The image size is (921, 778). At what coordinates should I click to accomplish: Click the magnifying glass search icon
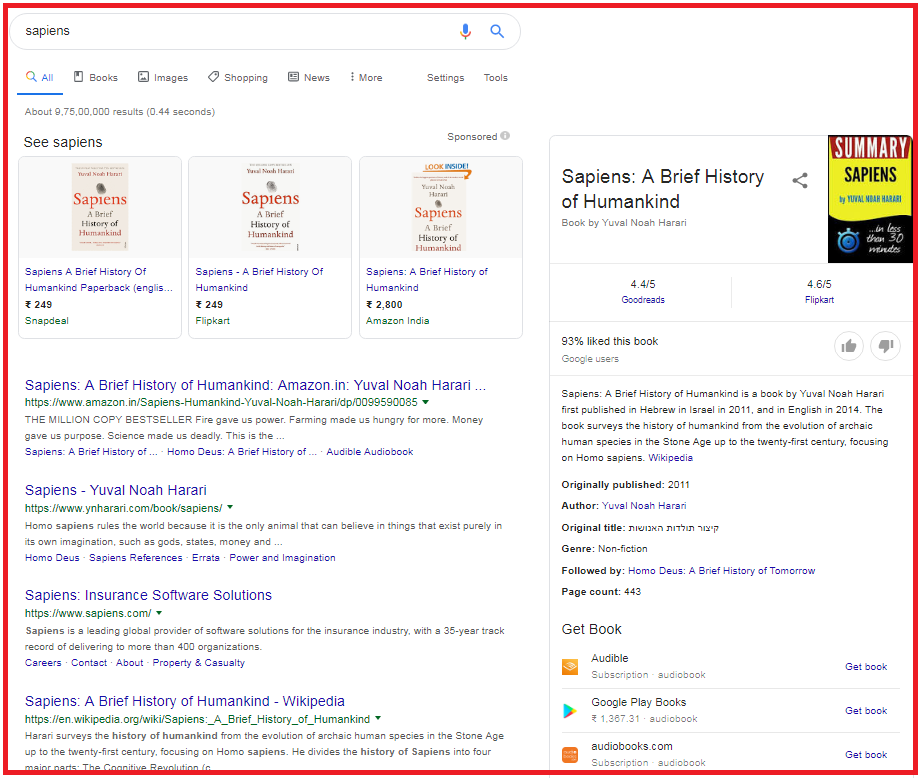pos(497,31)
